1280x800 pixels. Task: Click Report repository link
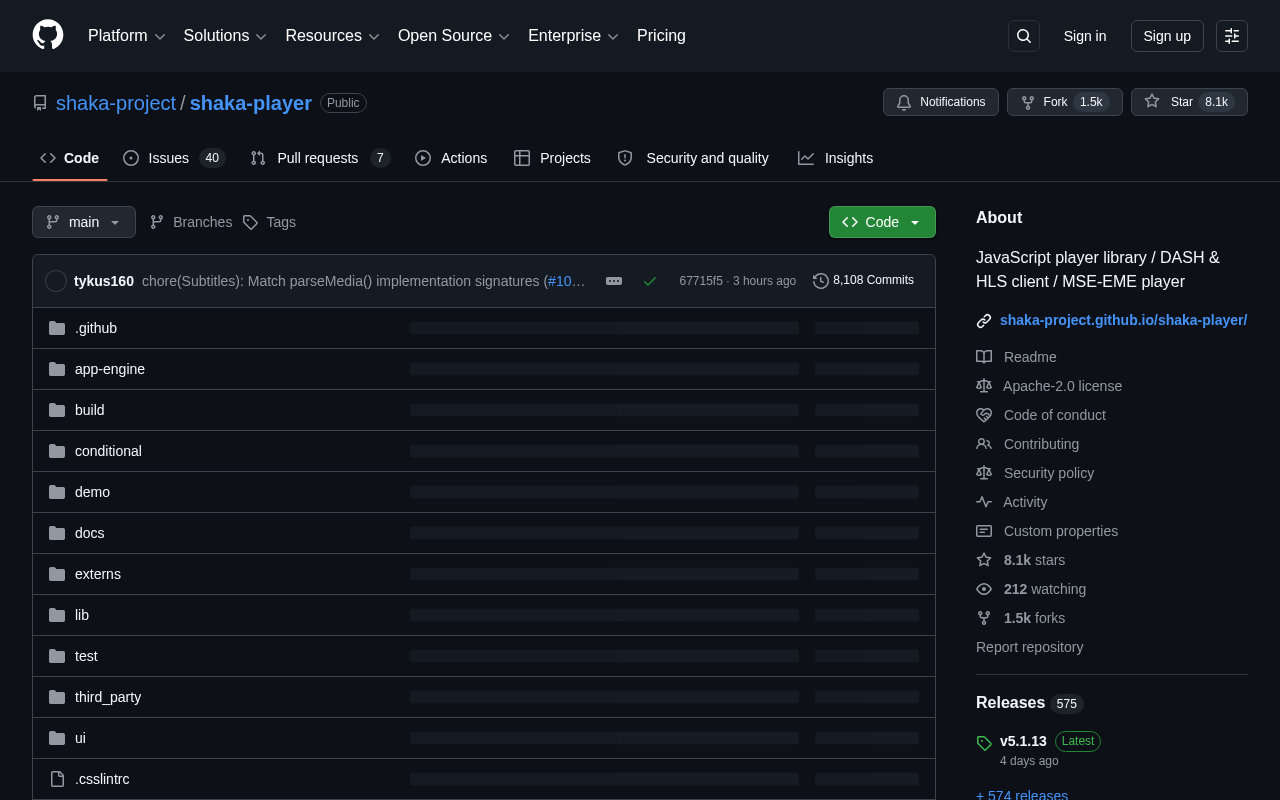[x=1029, y=647]
